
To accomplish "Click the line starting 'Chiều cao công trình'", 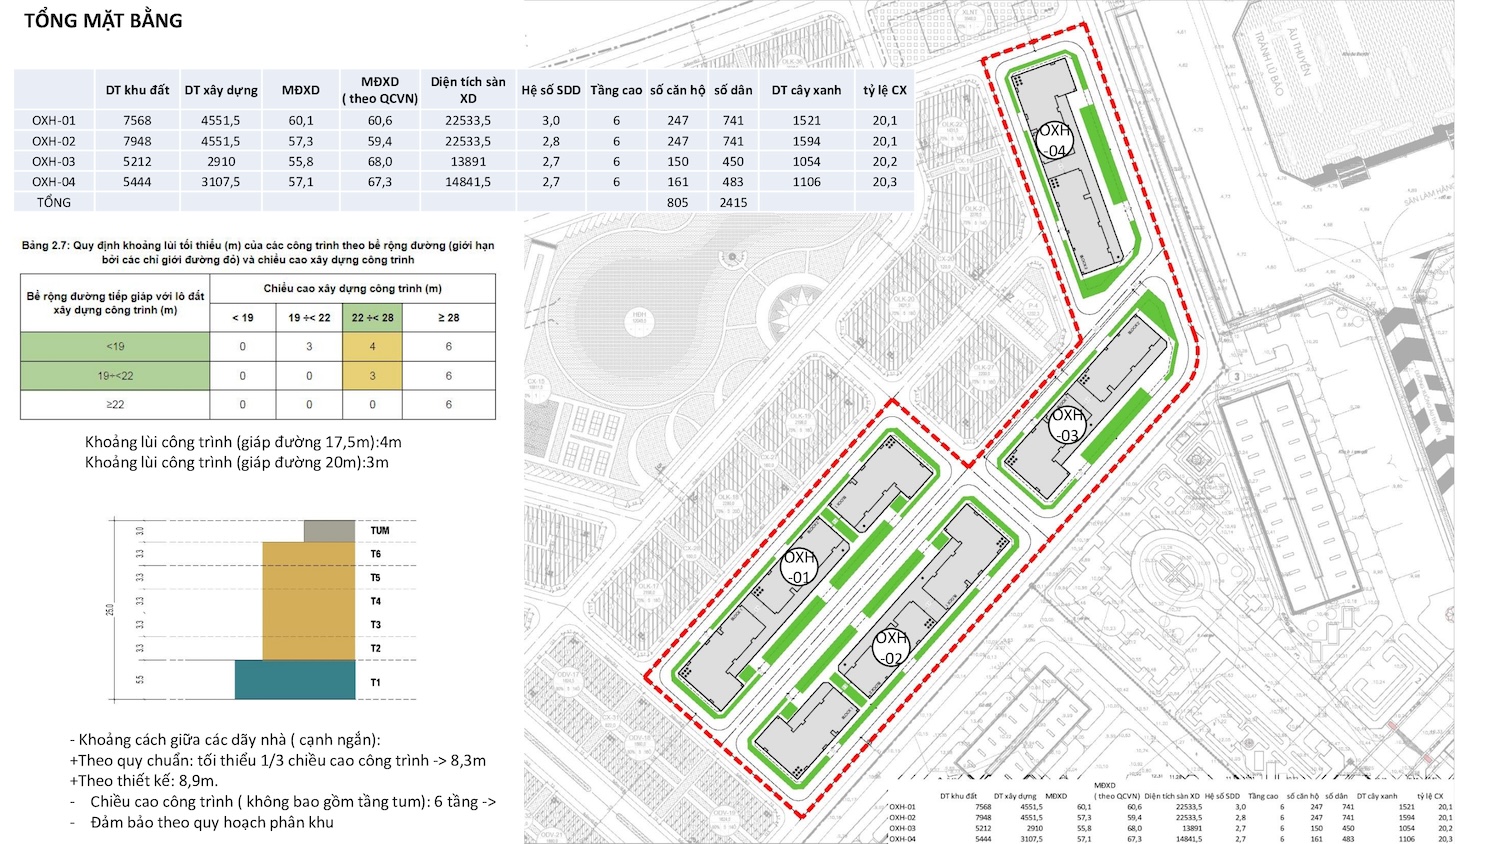I will (x=293, y=801).
